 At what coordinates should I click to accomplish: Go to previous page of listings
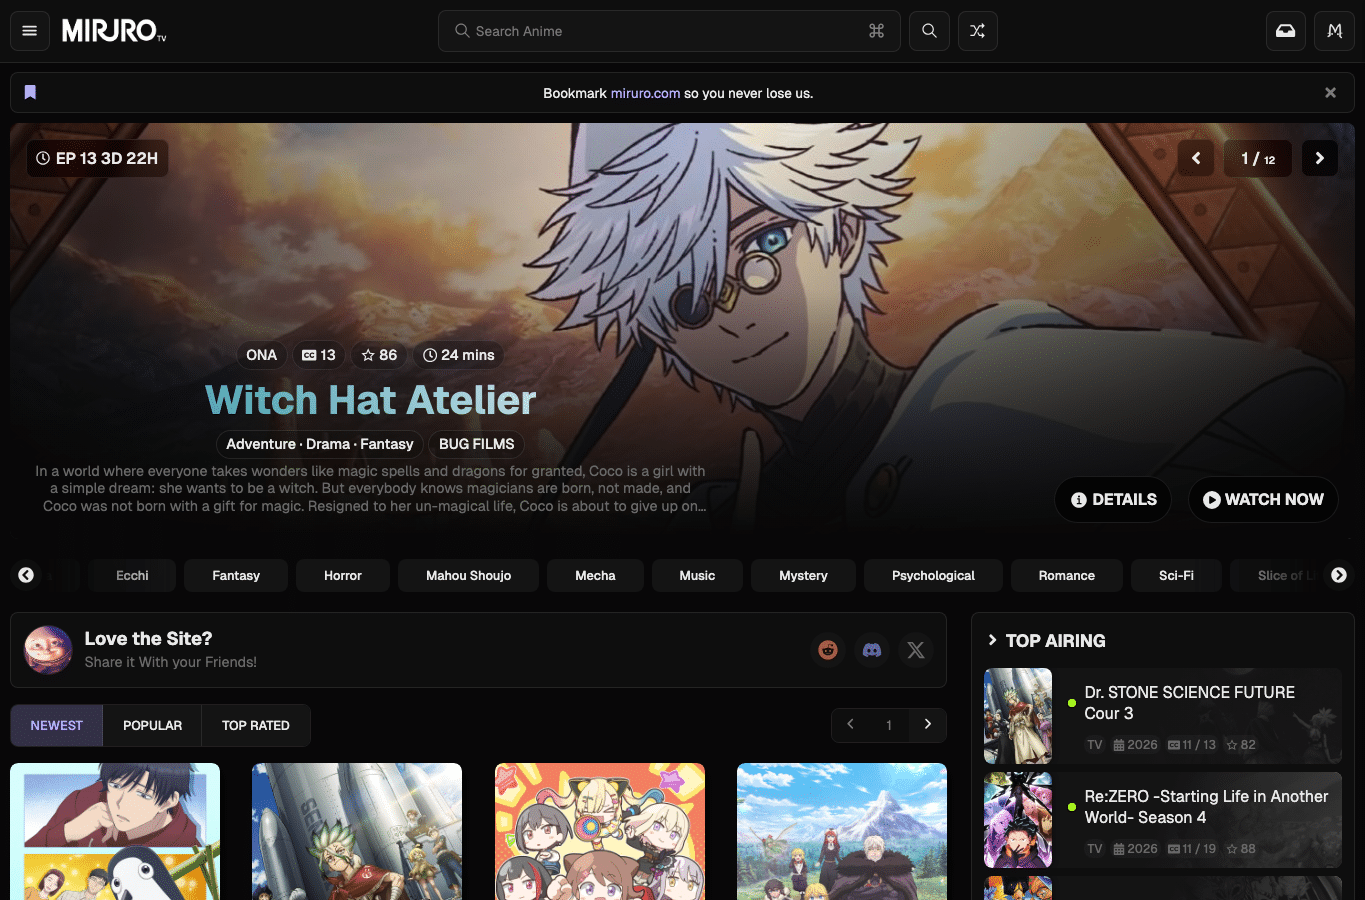pos(851,725)
